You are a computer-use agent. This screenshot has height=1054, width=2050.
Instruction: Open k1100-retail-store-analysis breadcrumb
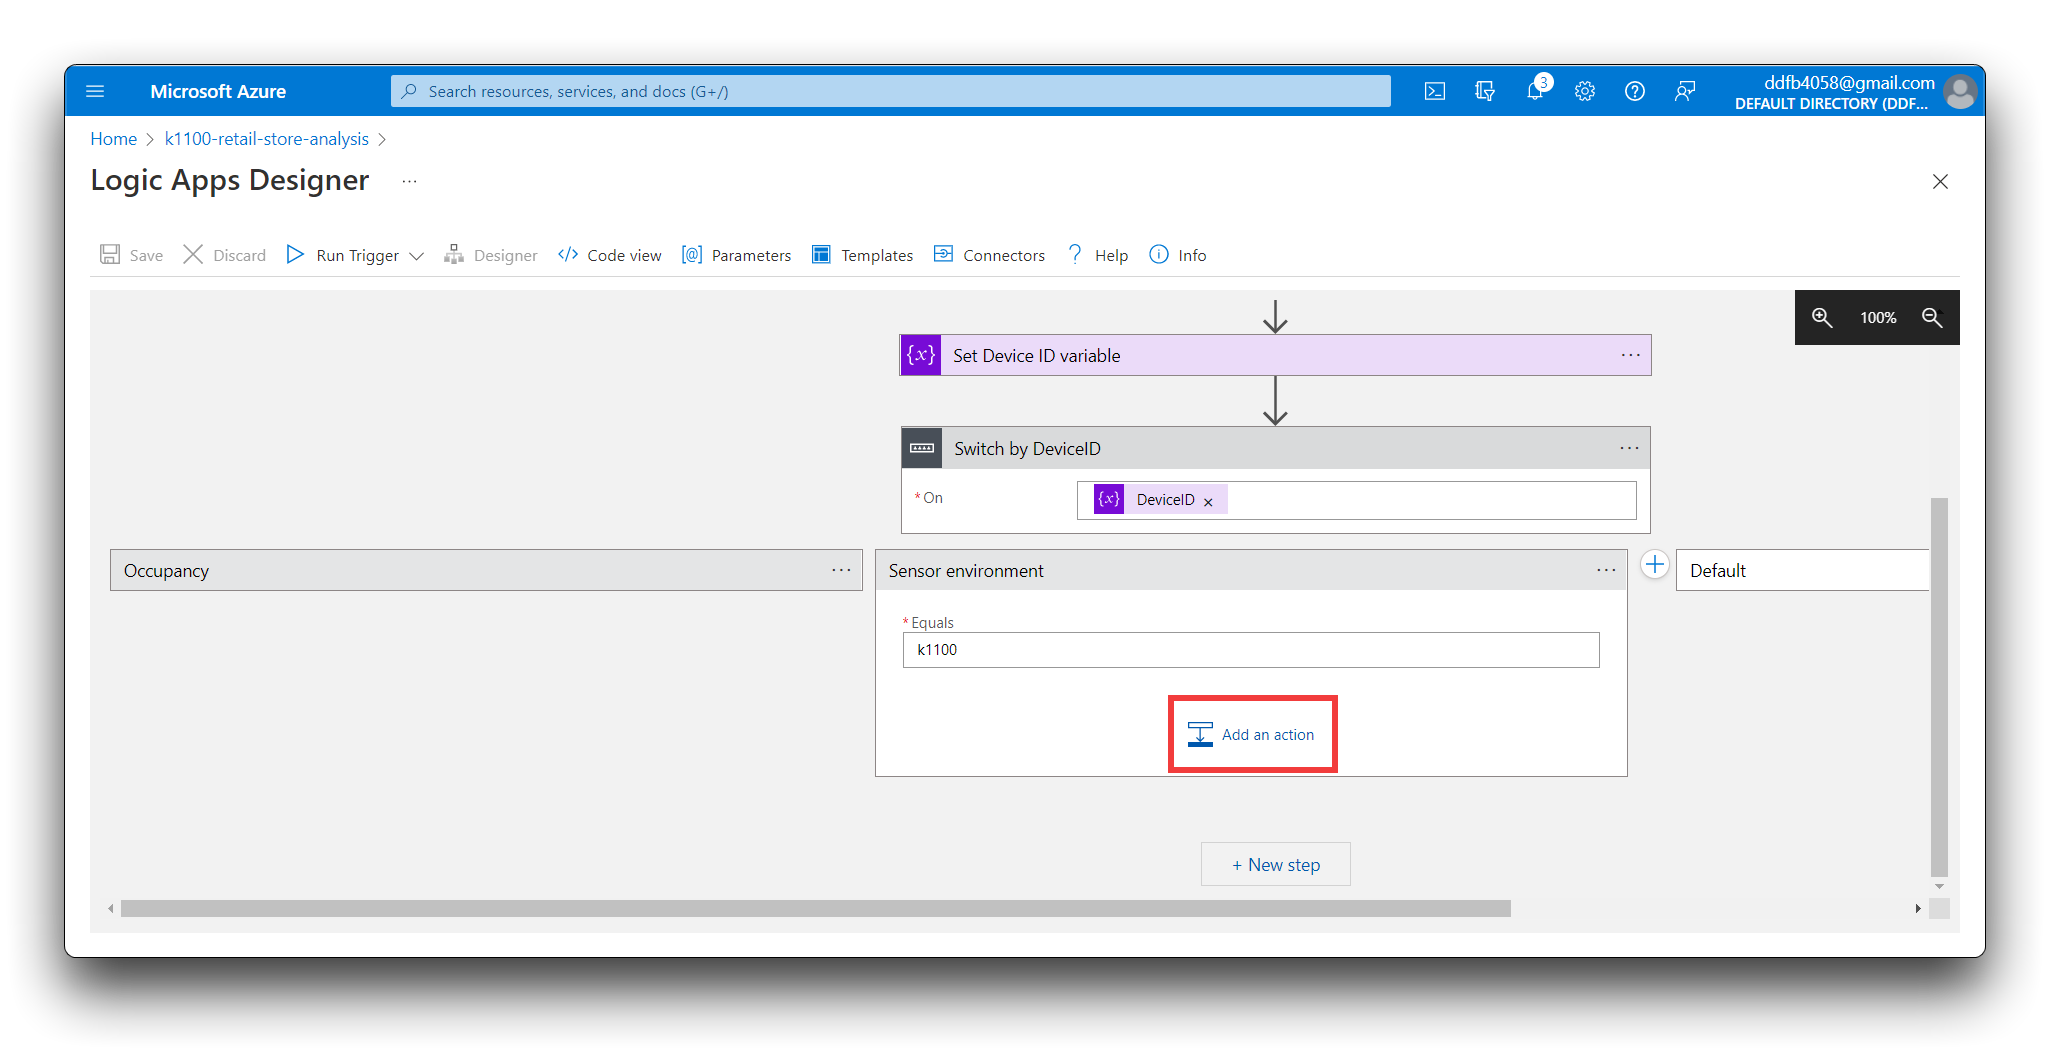coord(267,139)
